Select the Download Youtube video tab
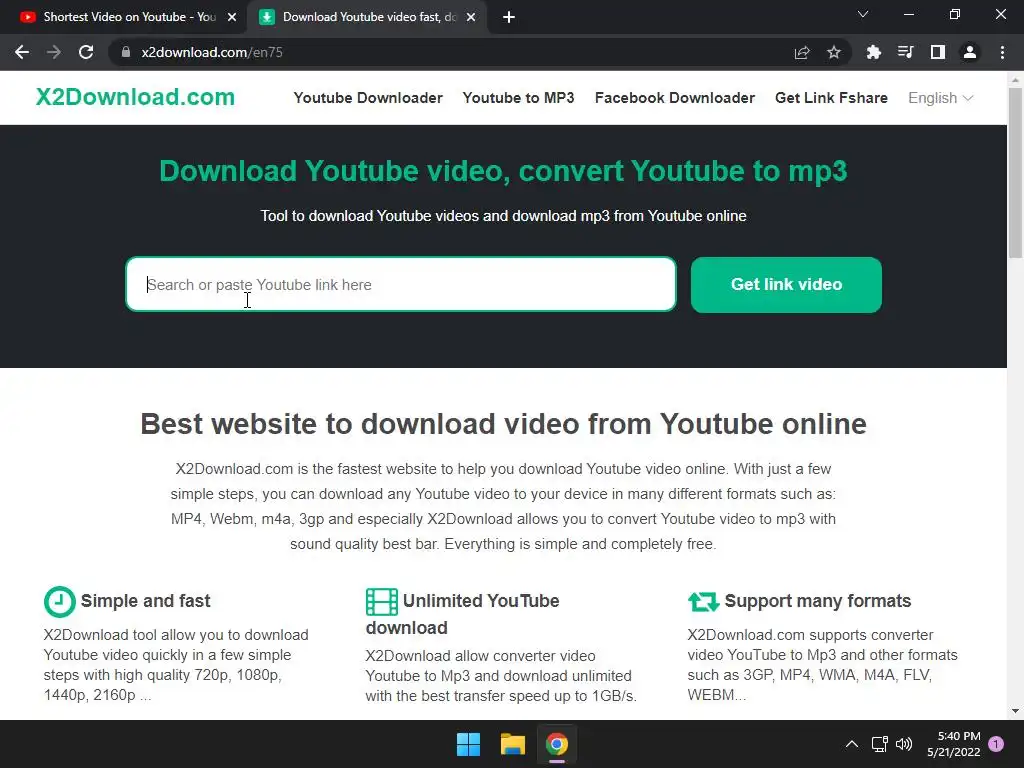This screenshot has width=1024, height=768. click(366, 17)
